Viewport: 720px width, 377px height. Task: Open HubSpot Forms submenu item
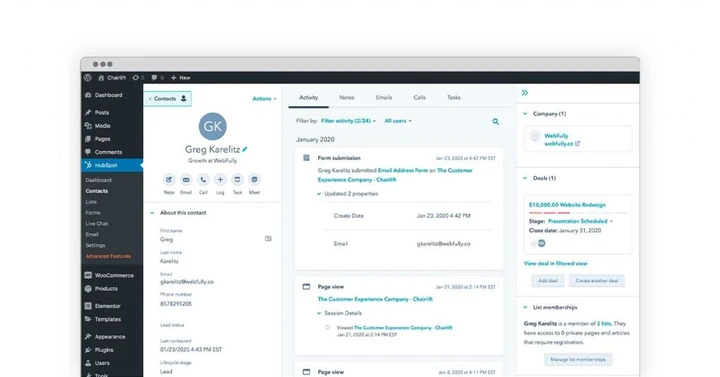coord(93,213)
